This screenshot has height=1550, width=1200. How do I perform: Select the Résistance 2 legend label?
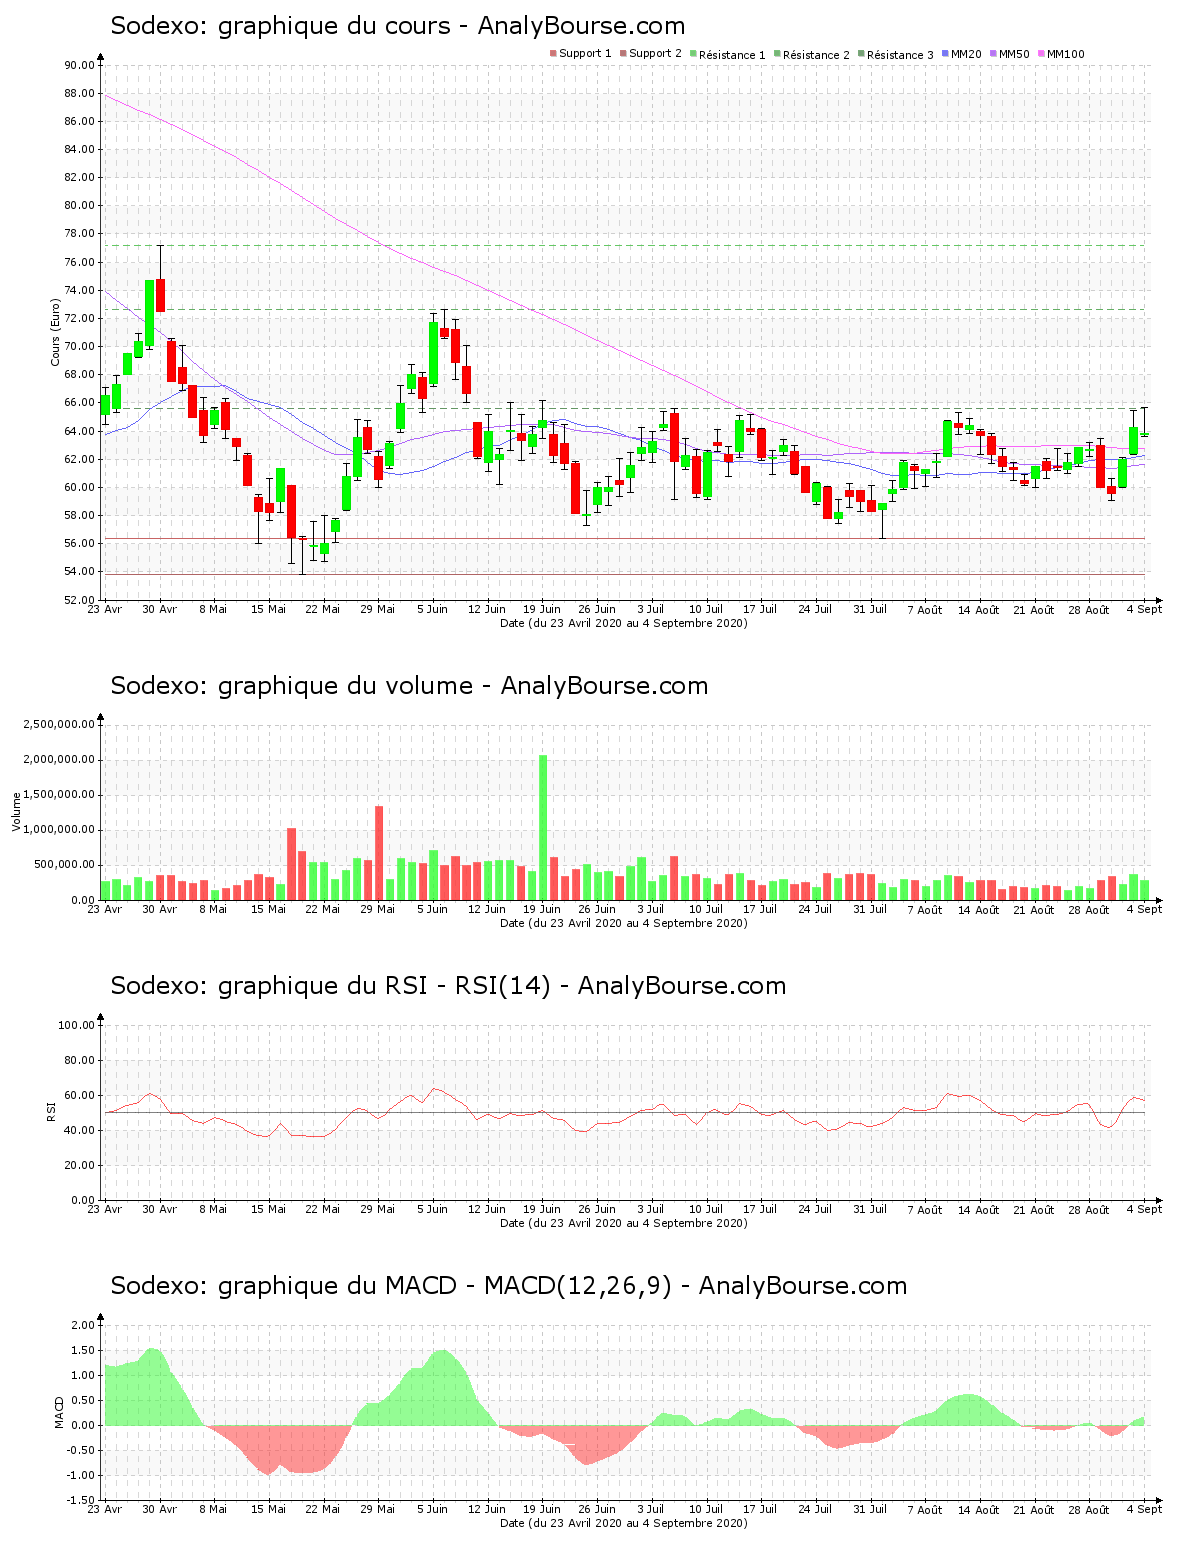click(x=816, y=54)
